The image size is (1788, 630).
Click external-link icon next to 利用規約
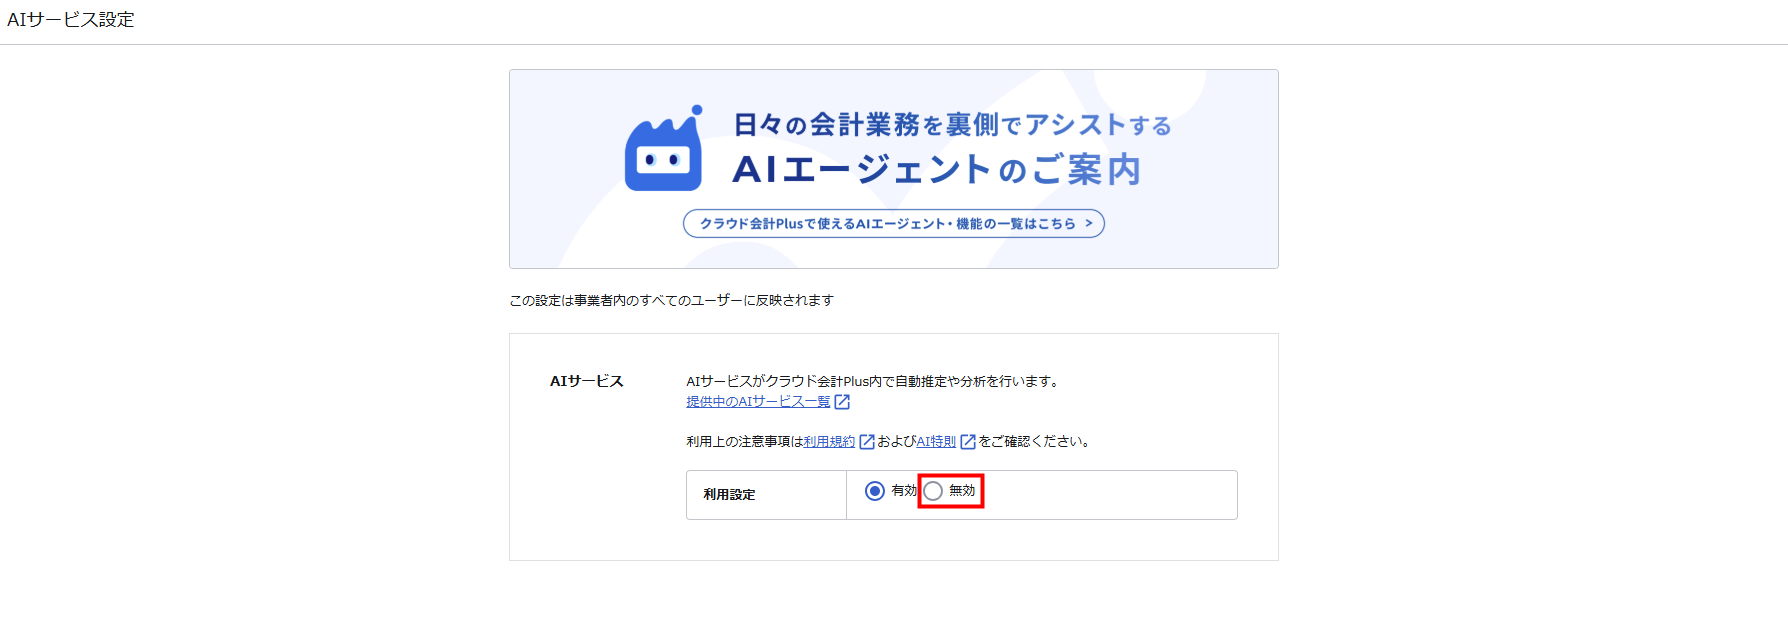(x=867, y=442)
